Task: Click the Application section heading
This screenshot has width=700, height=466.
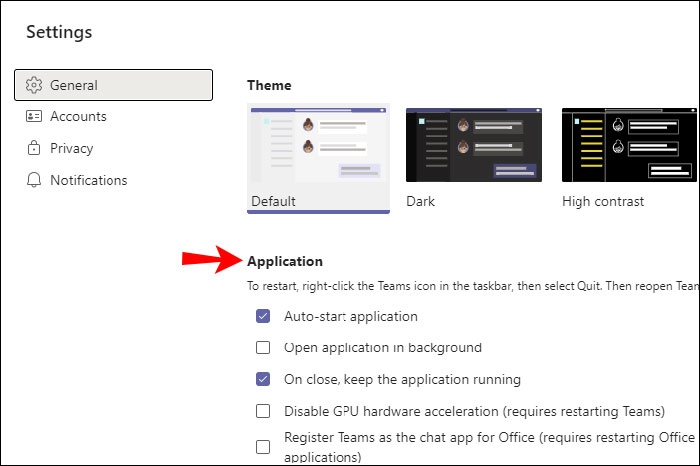Action: click(x=285, y=262)
